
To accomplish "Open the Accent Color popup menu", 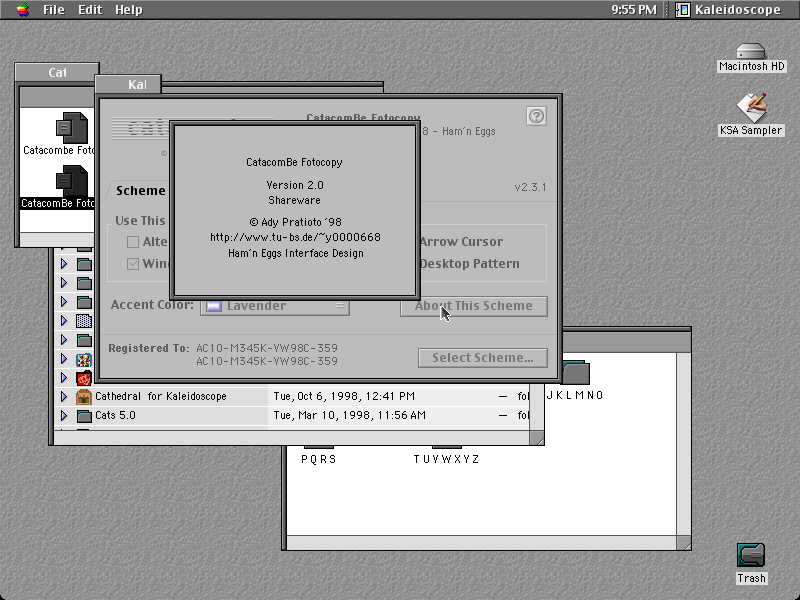I will 274,306.
